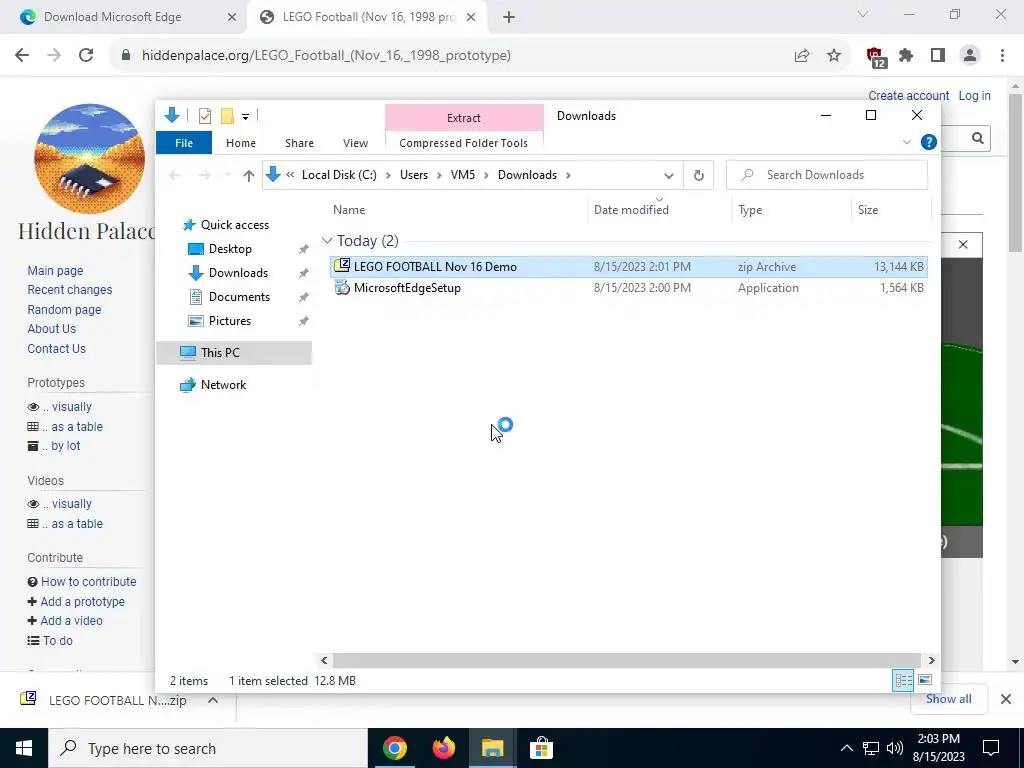Click the blue Help question mark icon
1024x768 pixels.
pos(928,142)
